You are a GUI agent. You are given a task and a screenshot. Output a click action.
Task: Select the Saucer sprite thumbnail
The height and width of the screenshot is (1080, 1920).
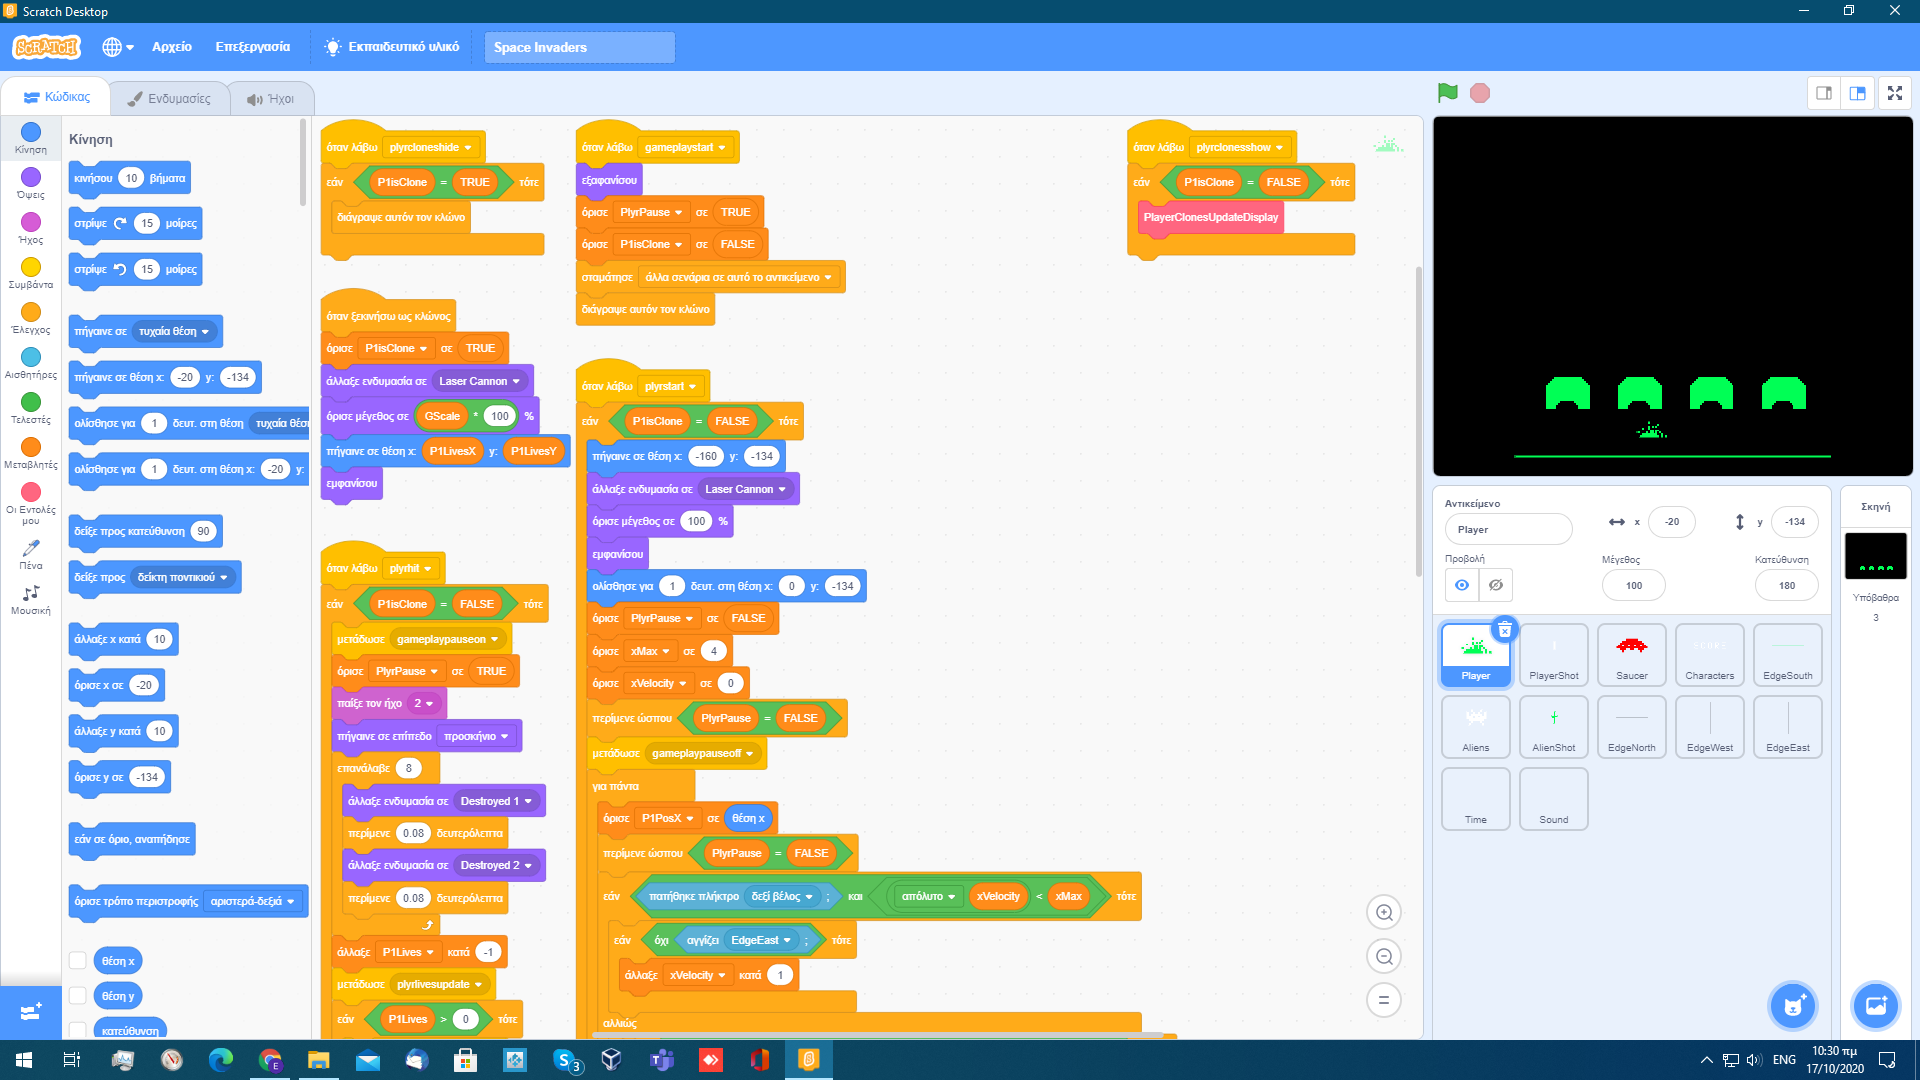[x=1631, y=654]
